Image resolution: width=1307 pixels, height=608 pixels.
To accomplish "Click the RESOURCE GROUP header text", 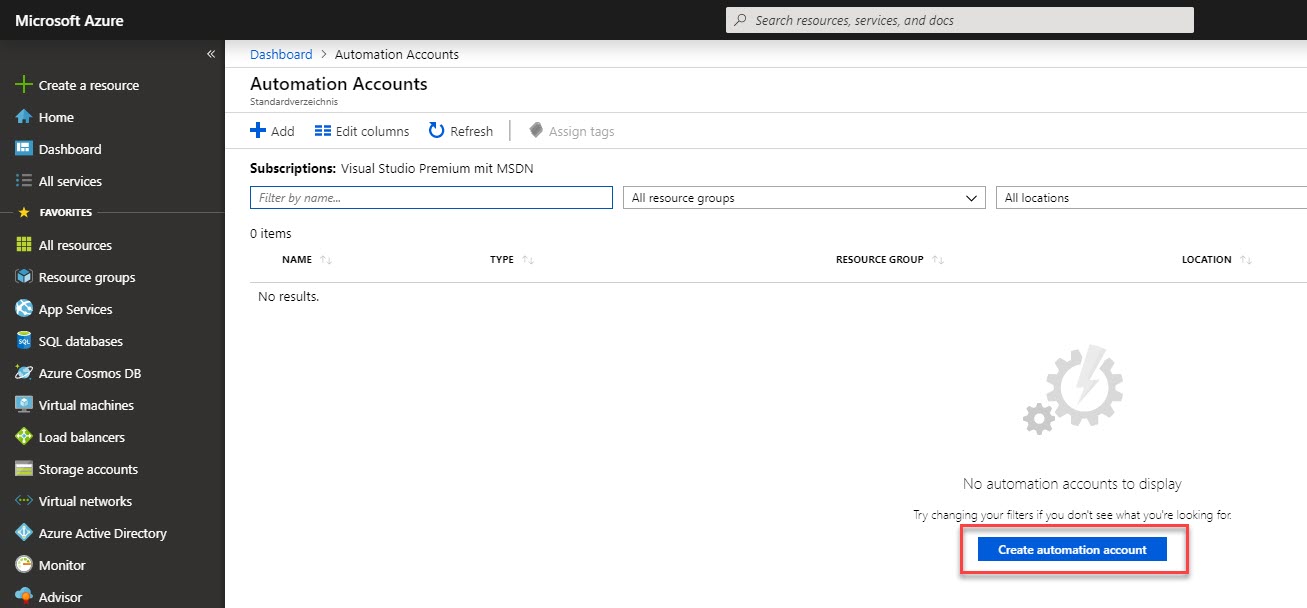I will point(880,260).
